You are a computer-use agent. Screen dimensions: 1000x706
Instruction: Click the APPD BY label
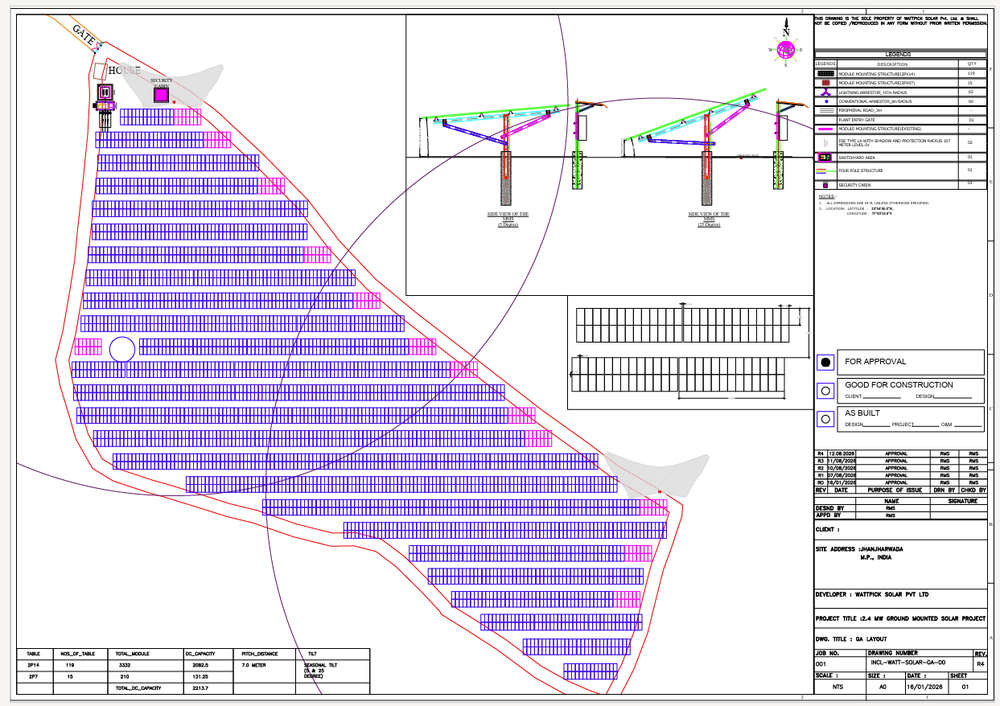(828, 515)
